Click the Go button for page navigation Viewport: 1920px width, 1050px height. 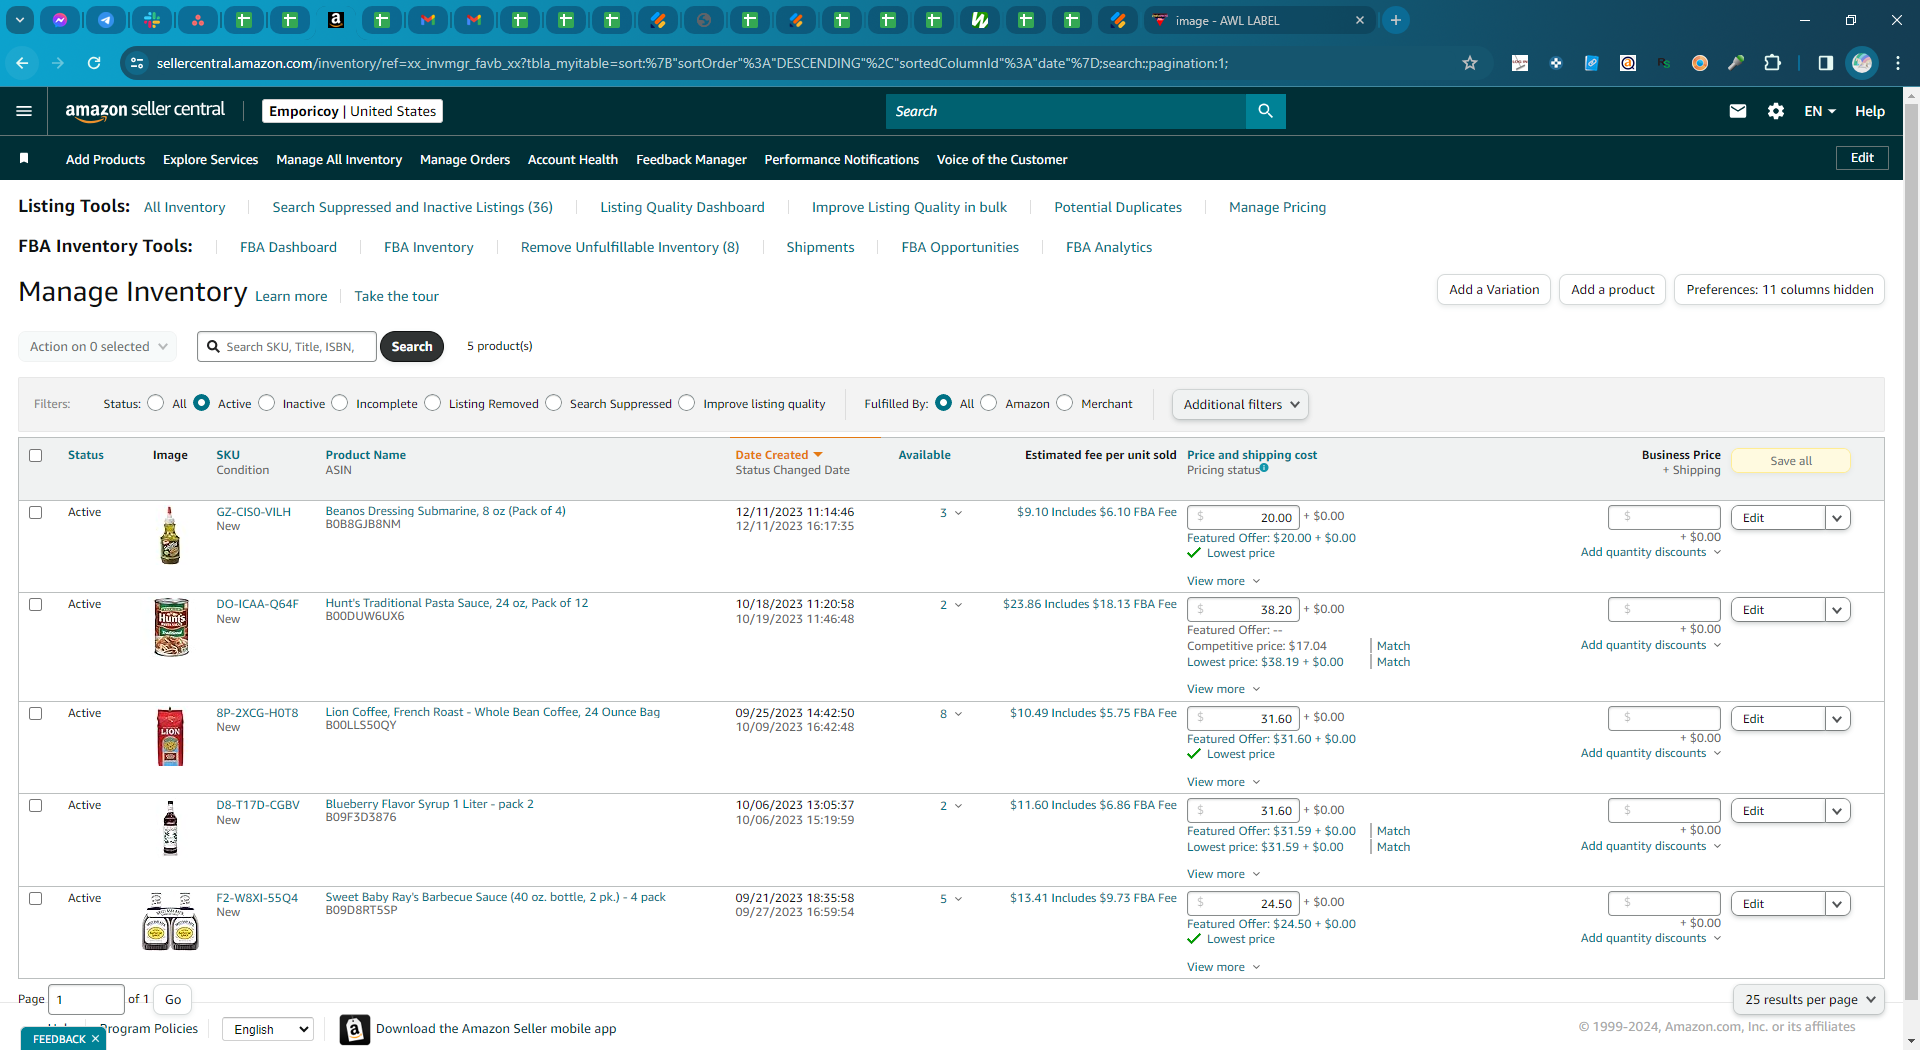(x=173, y=999)
